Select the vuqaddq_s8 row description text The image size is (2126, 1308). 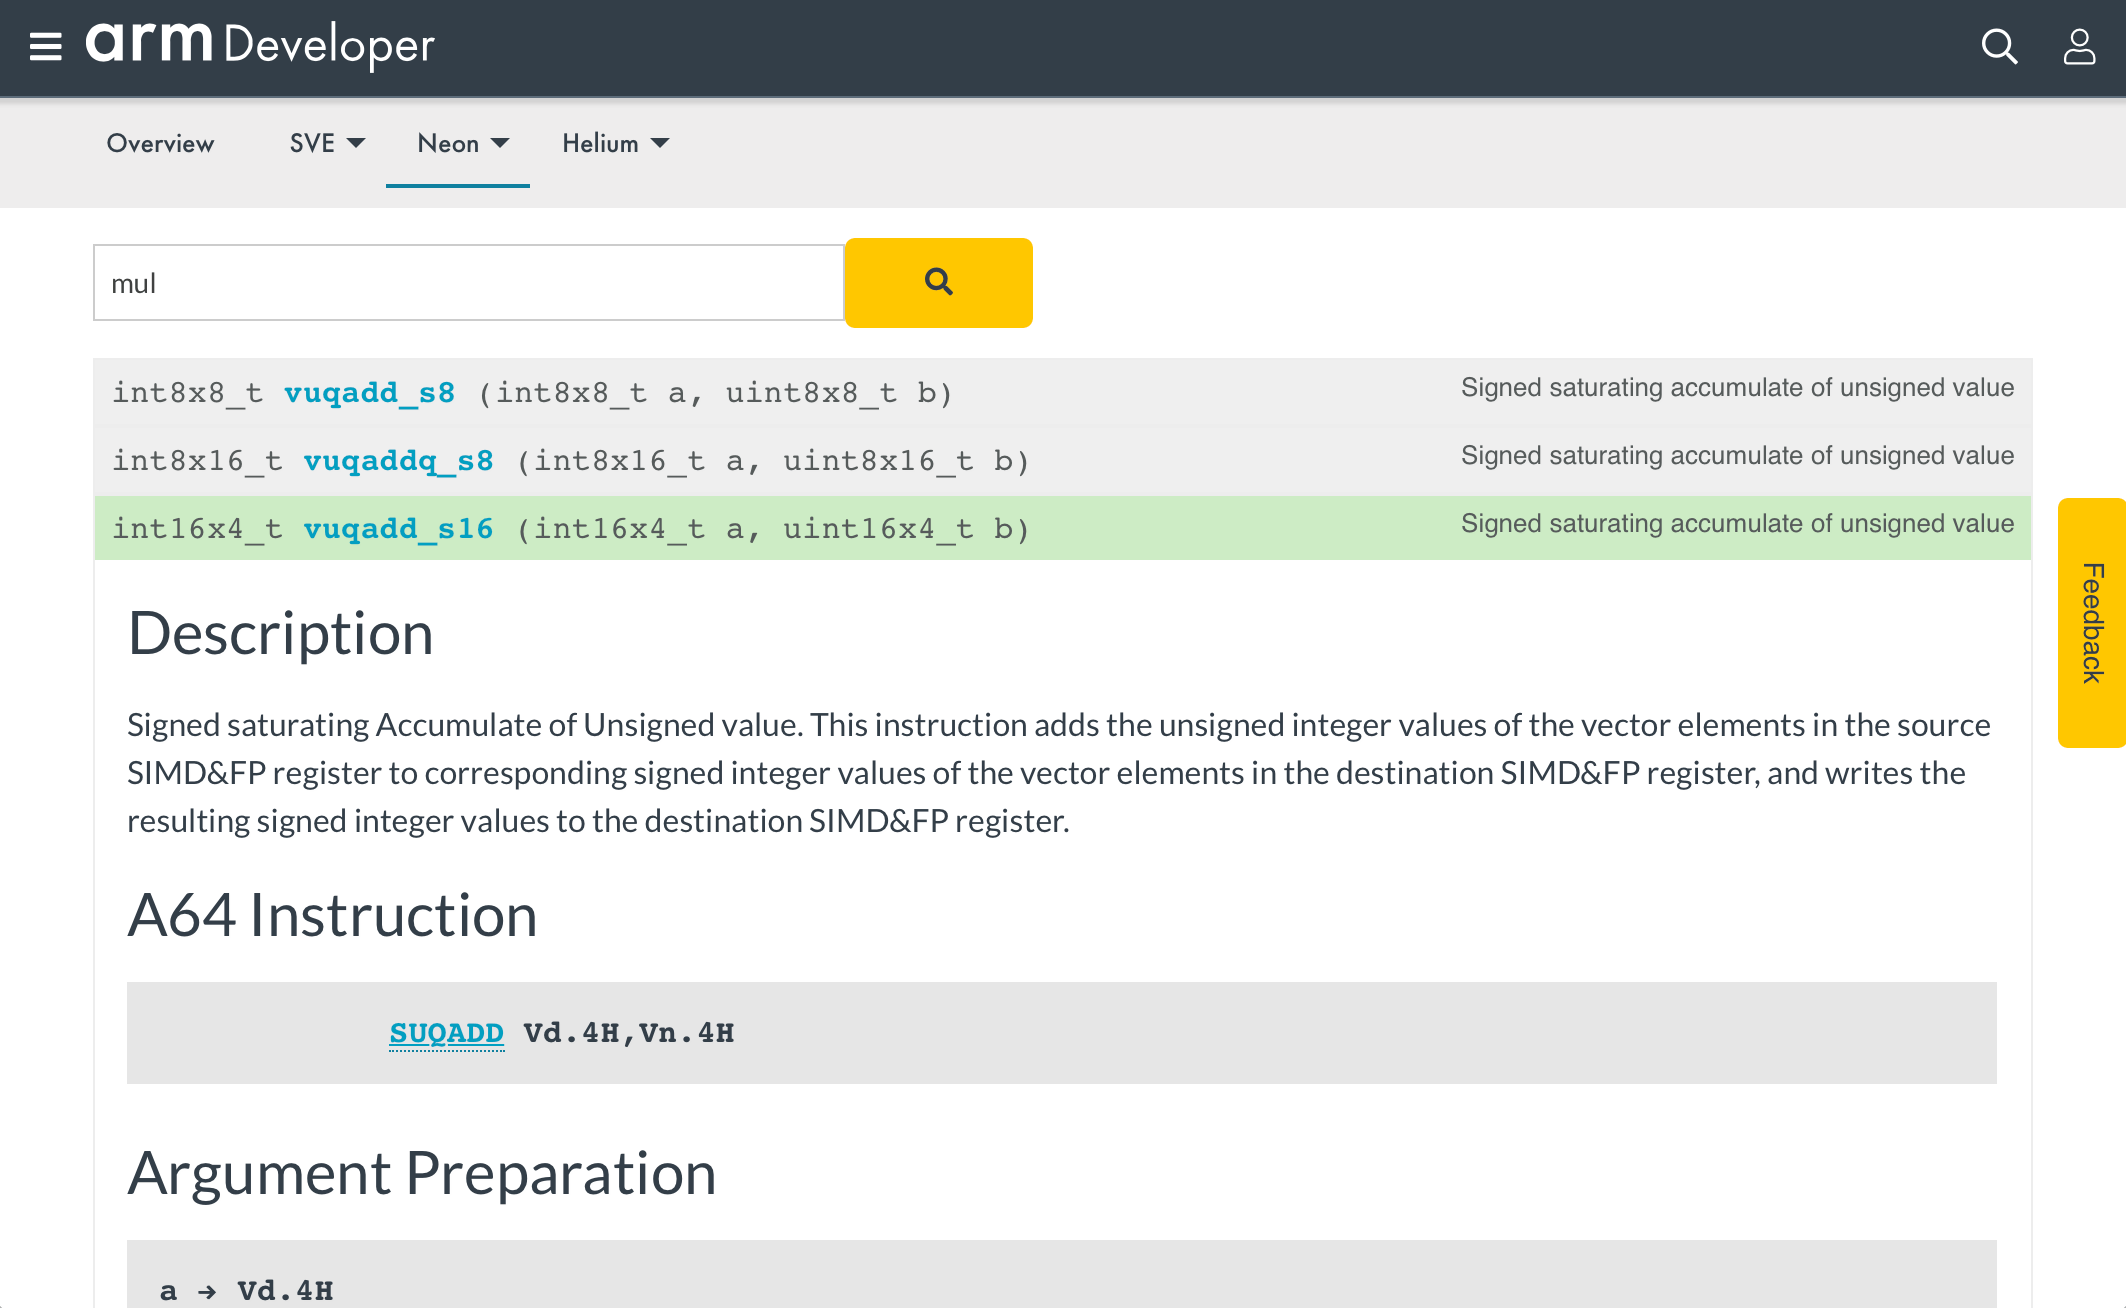point(1737,456)
